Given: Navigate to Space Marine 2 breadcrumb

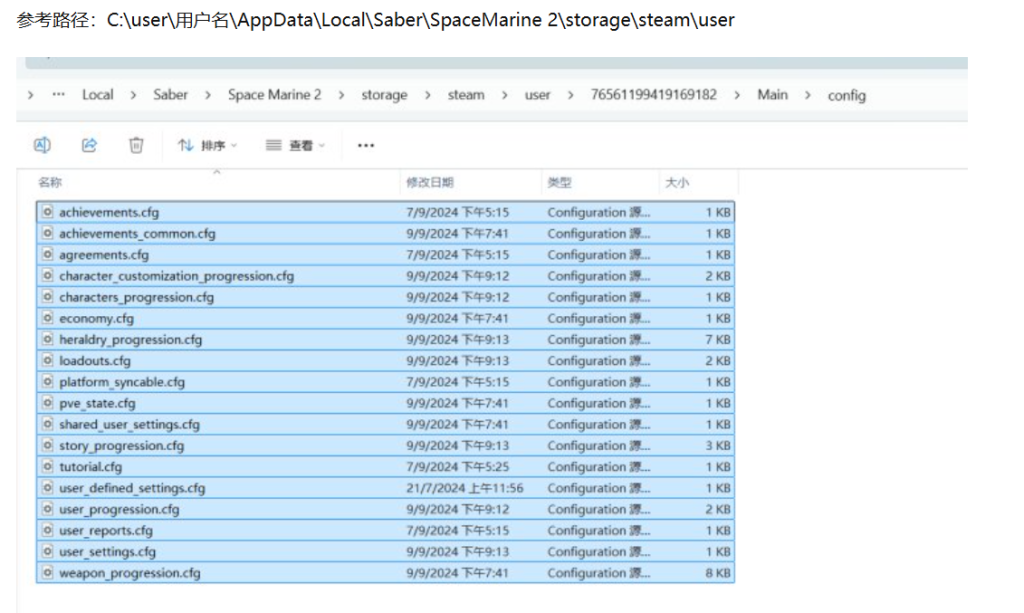Looking at the screenshot, I should point(274,95).
